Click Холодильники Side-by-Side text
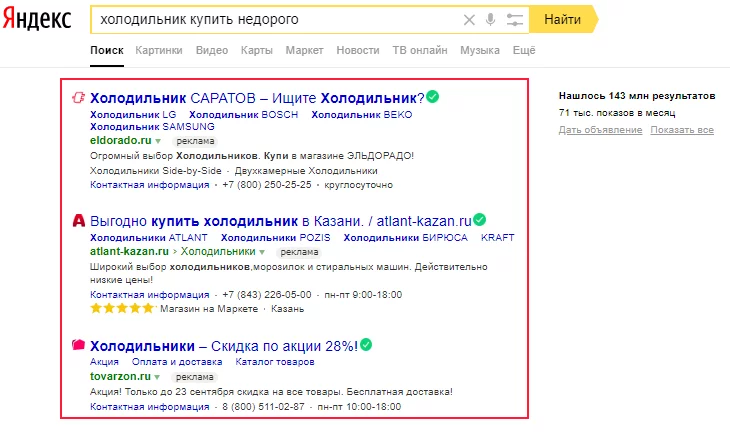 (156, 171)
